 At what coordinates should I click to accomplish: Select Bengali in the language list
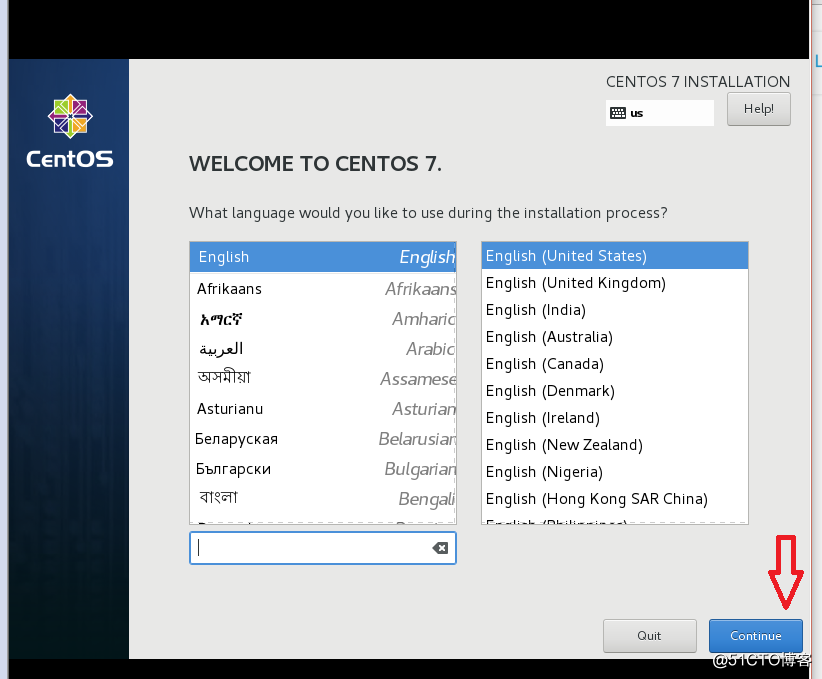pyautogui.click(x=323, y=499)
